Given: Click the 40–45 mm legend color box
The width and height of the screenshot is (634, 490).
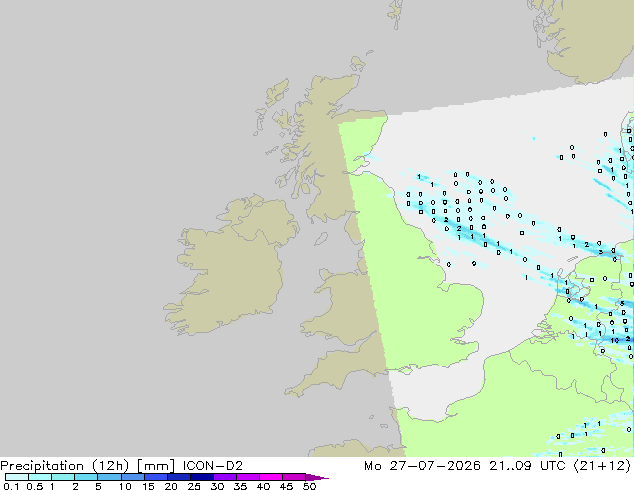Looking at the screenshot, I should coord(271,477).
